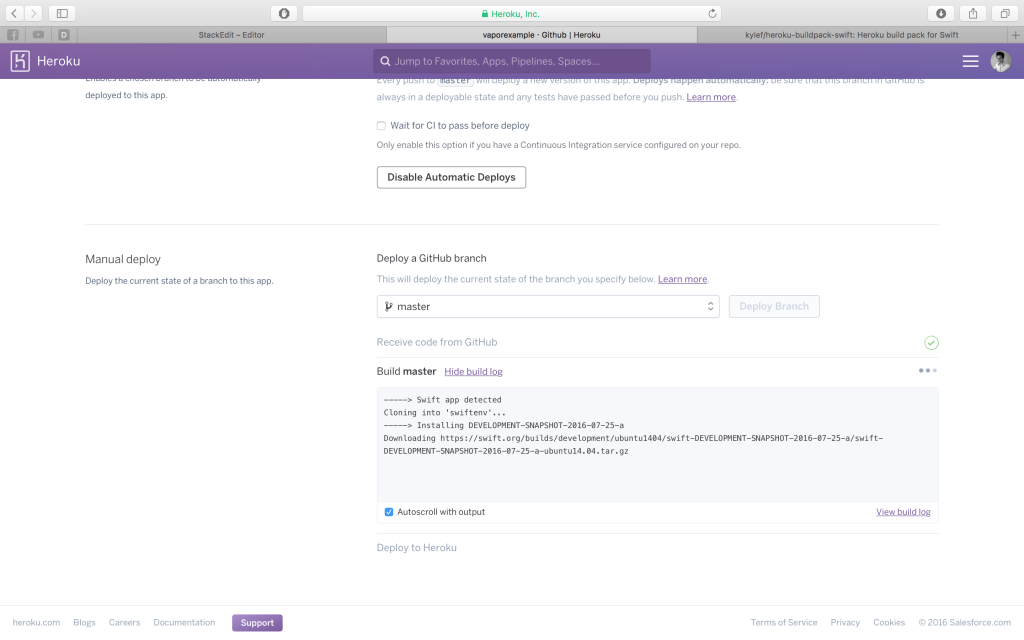Viewport: 1024px width, 640px height.
Task: Open the content blocker extension icon
Action: click(x=284, y=13)
